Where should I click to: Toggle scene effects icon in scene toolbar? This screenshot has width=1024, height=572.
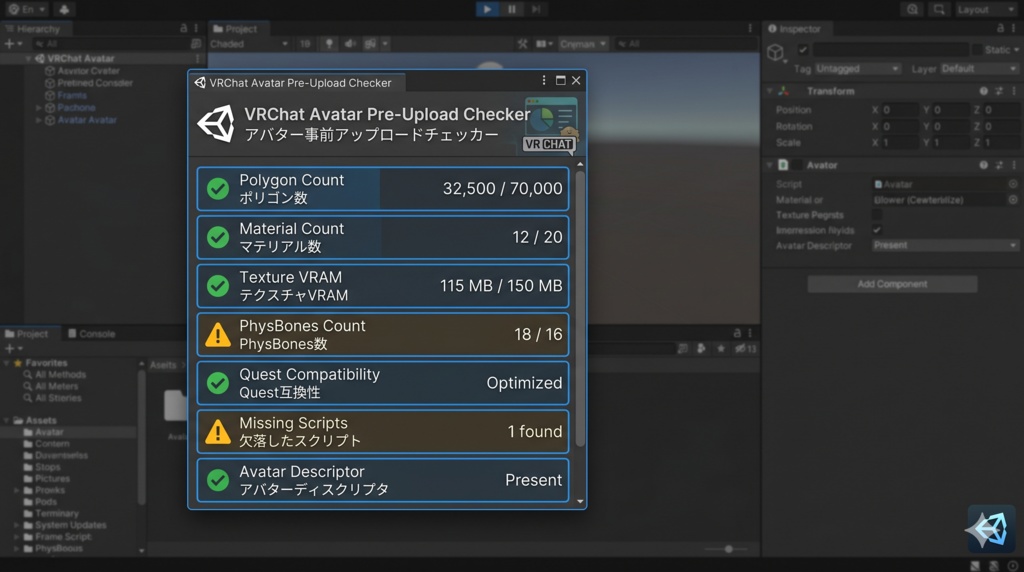(x=370, y=44)
